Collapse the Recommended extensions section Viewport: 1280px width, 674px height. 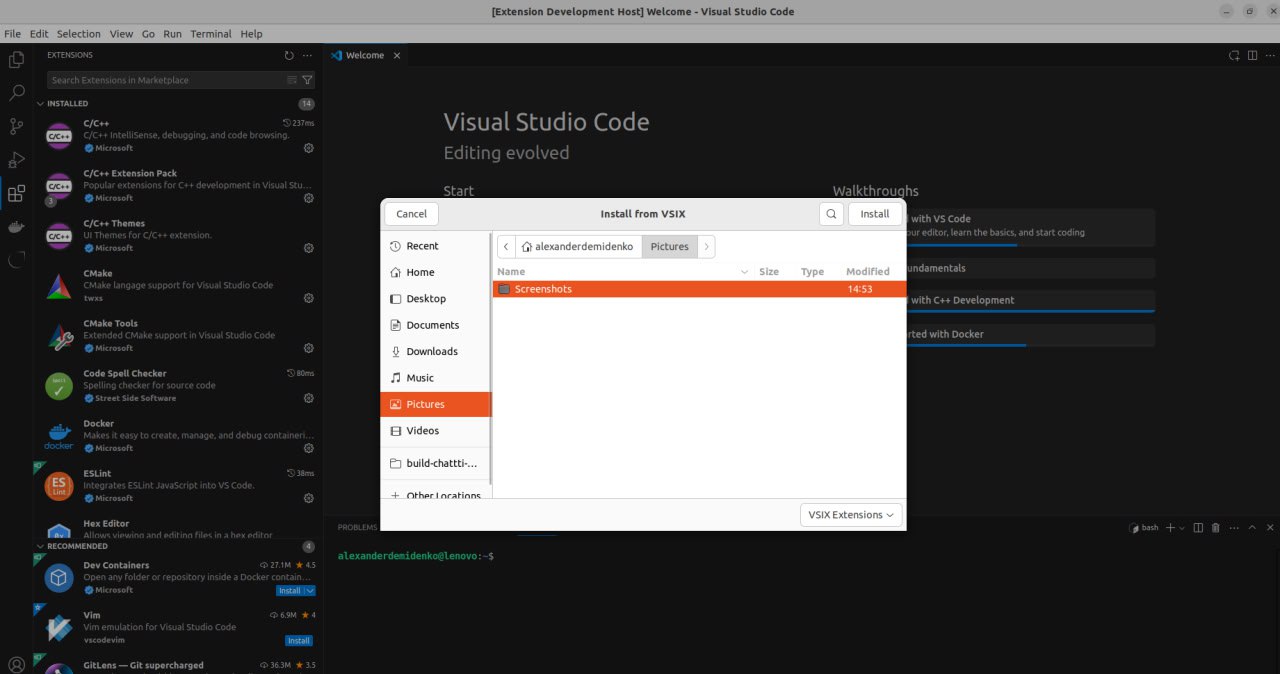(x=41, y=546)
